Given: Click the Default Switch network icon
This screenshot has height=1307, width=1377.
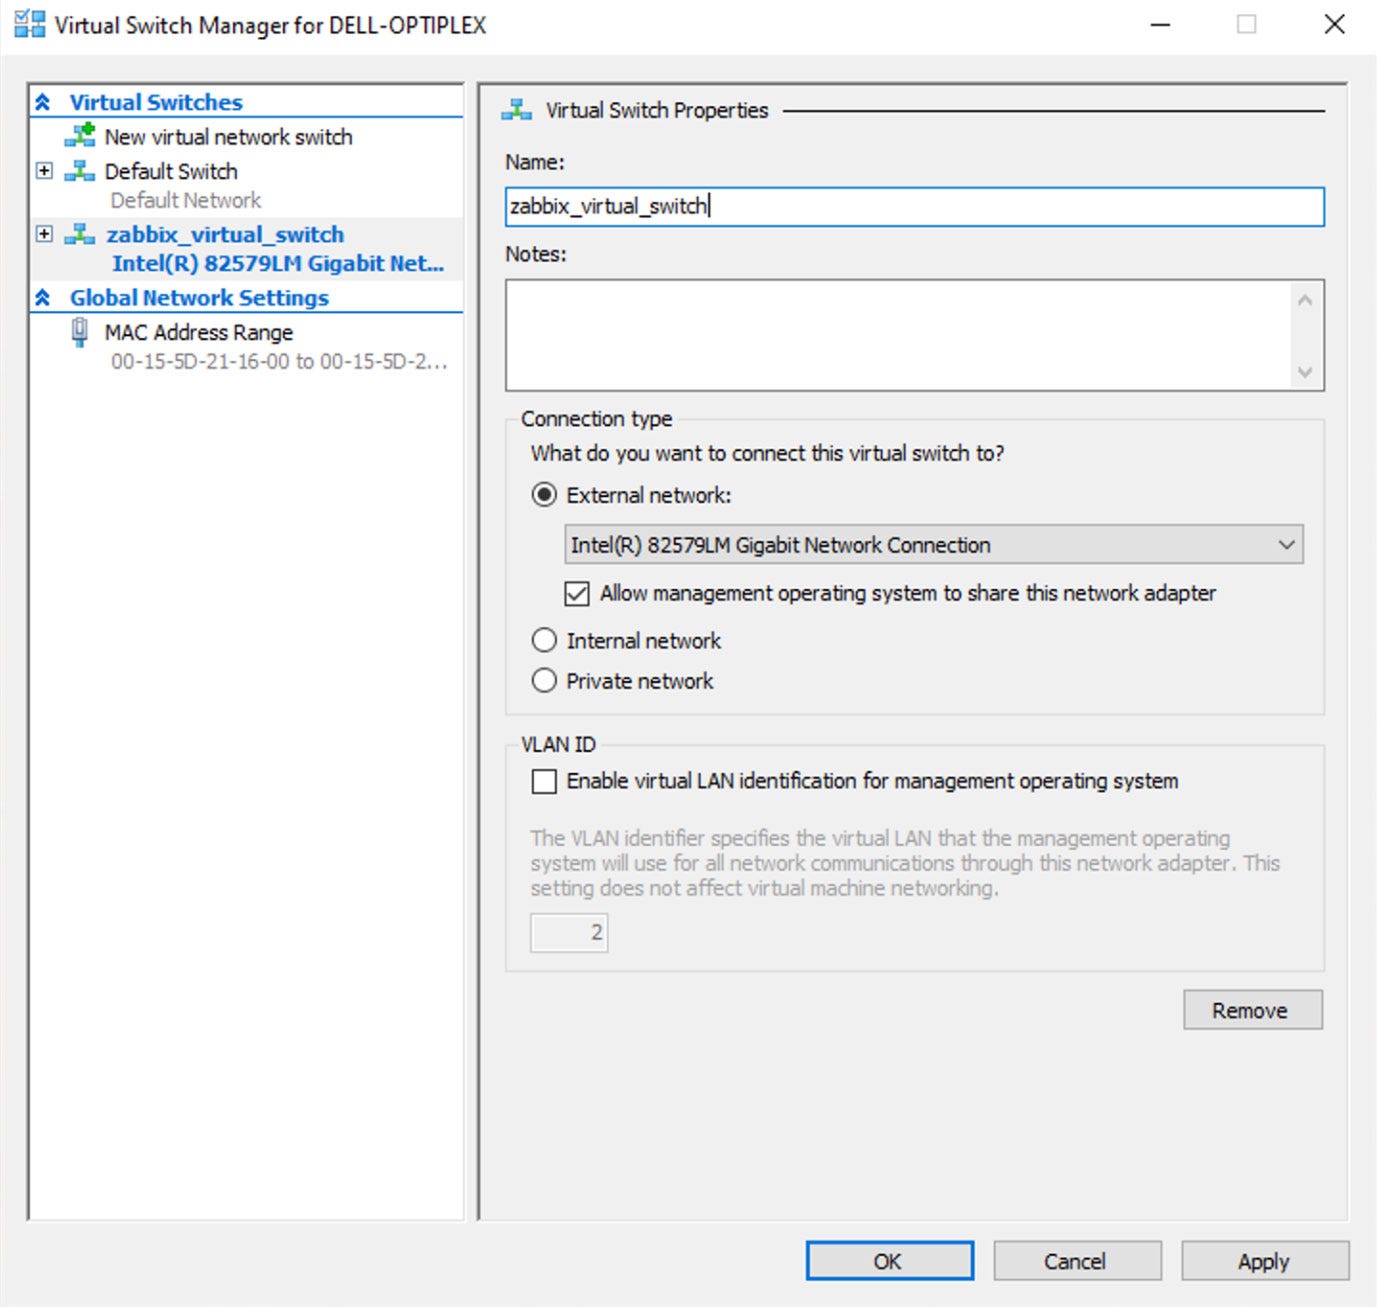Looking at the screenshot, I should 80,171.
